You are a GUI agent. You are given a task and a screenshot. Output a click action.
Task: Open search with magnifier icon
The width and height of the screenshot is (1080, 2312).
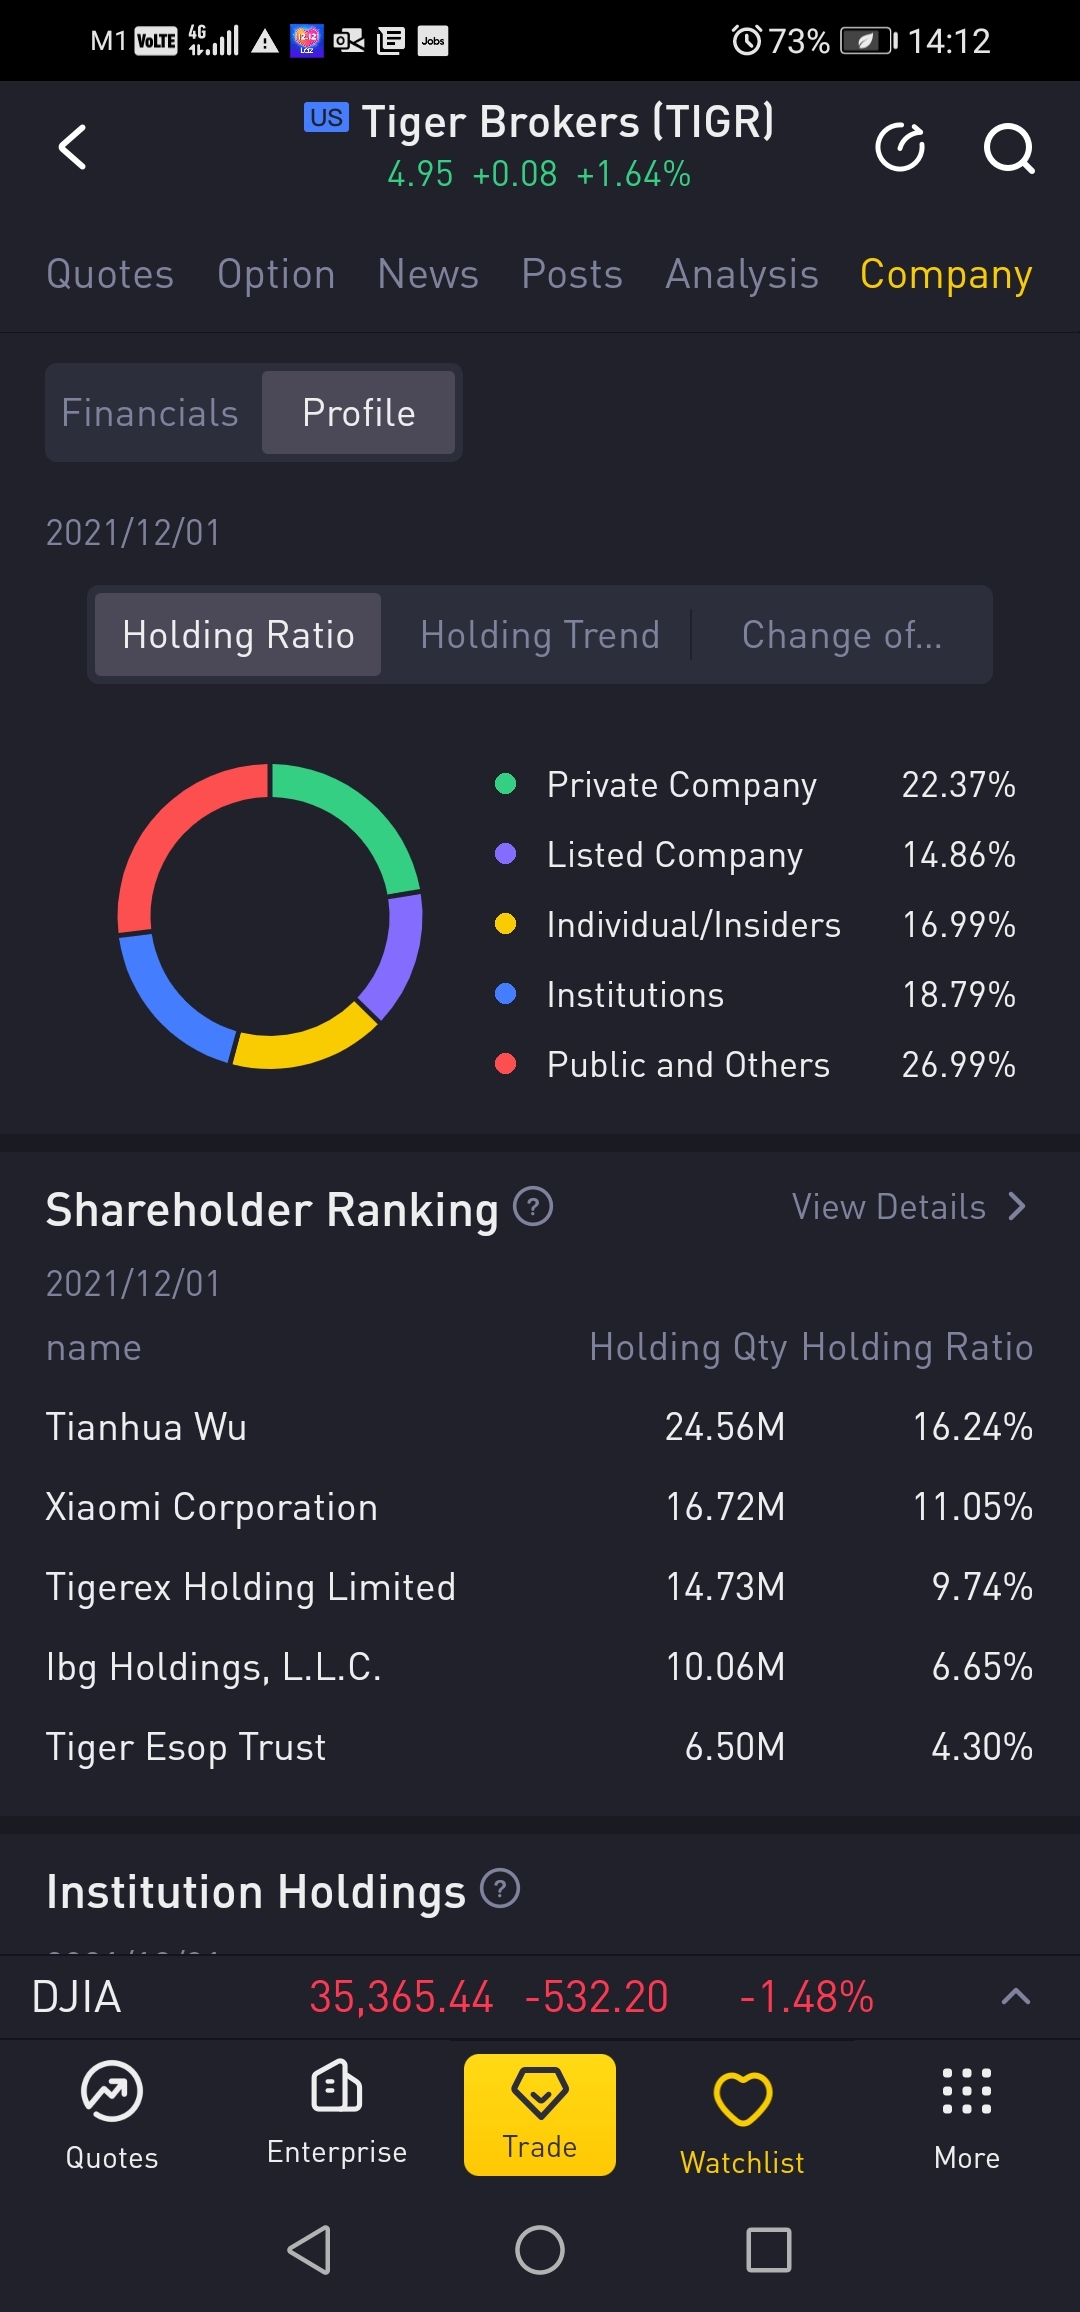point(1008,148)
